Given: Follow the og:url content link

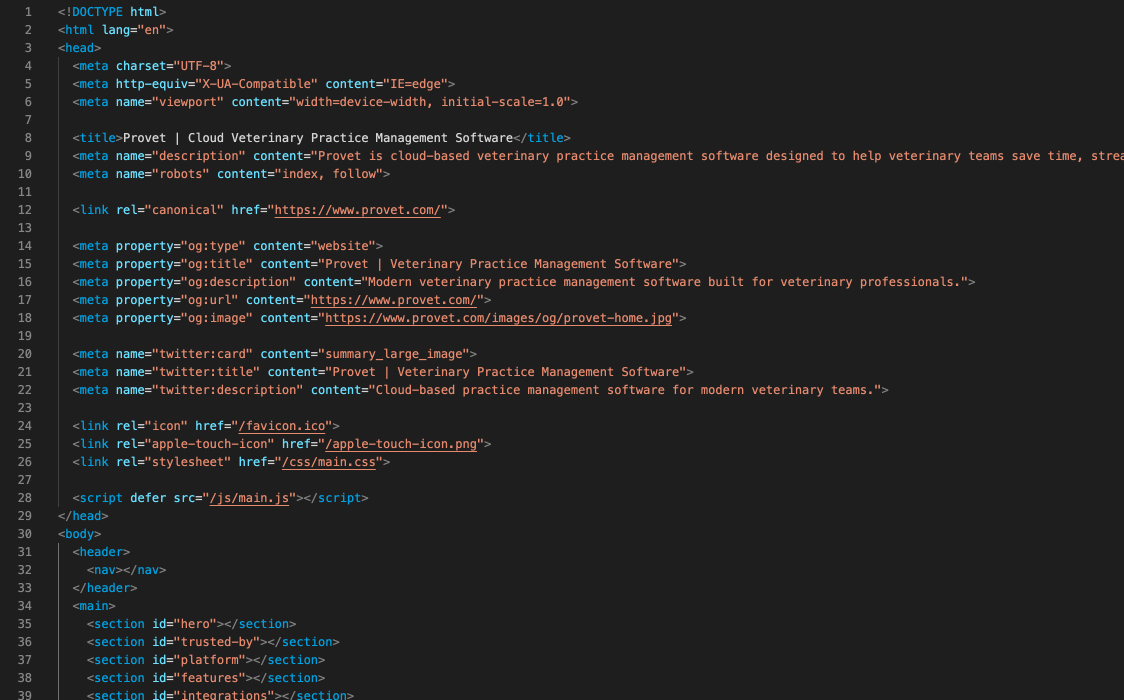Looking at the screenshot, I should click(394, 300).
